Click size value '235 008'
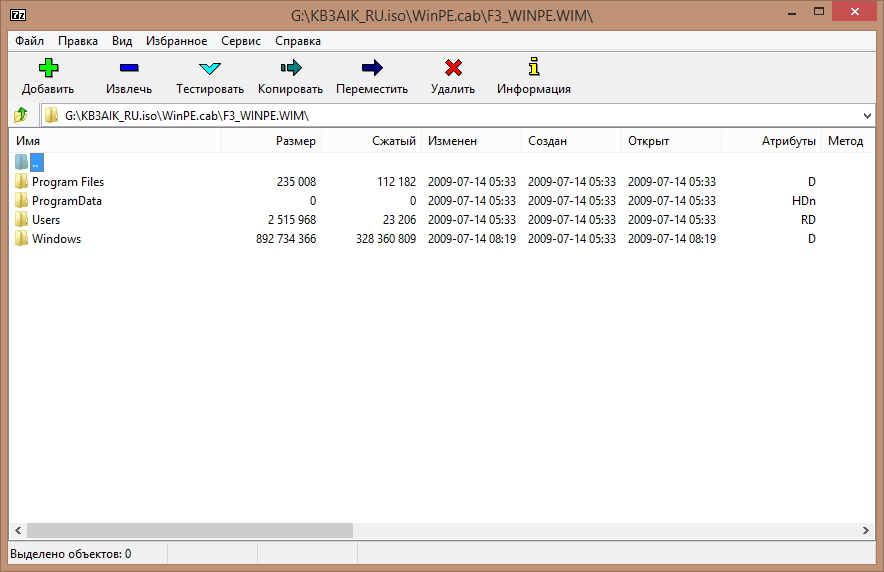The width and height of the screenshot is (884, 572). [x=297, y=181]
